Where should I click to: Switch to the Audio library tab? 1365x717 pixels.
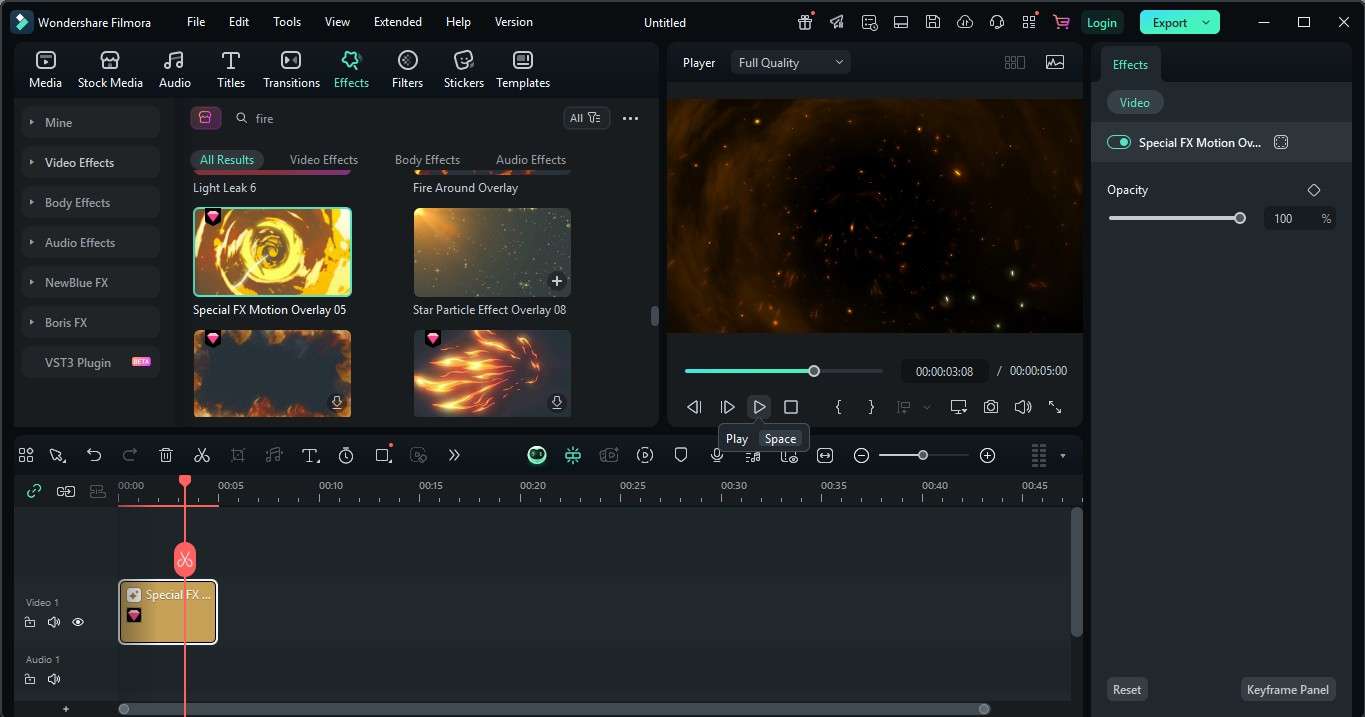[174, 70]
